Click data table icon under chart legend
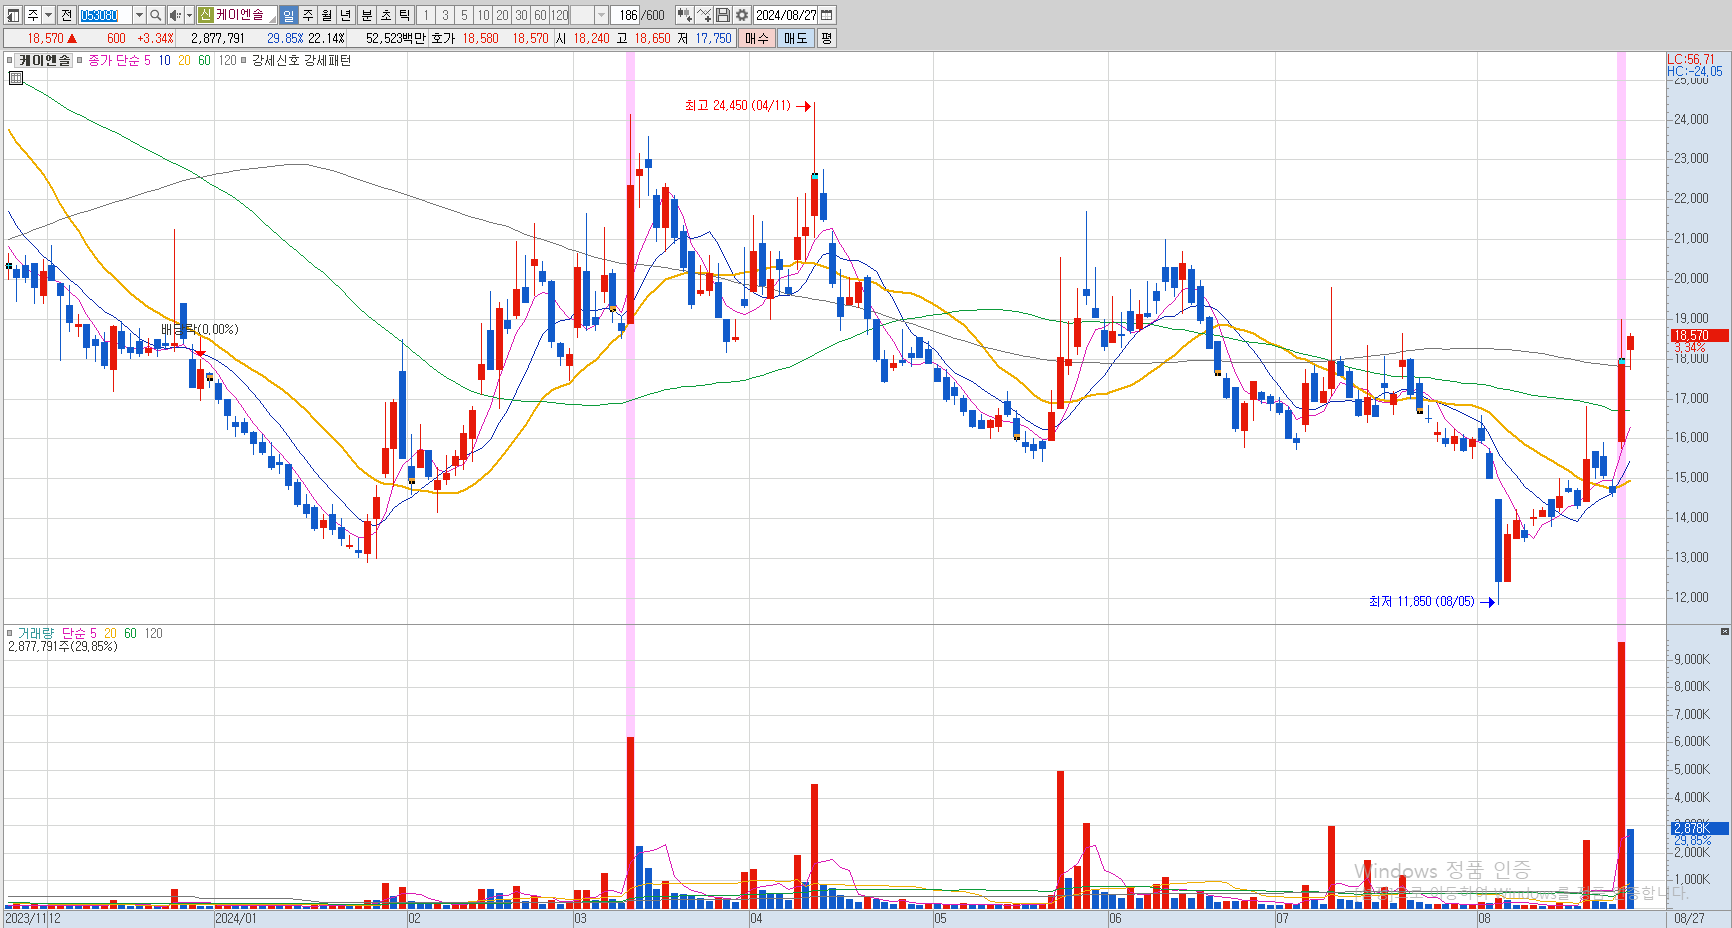Viewport: 1732px width, 928px height. pyautogui.click(x=16, y=78)
